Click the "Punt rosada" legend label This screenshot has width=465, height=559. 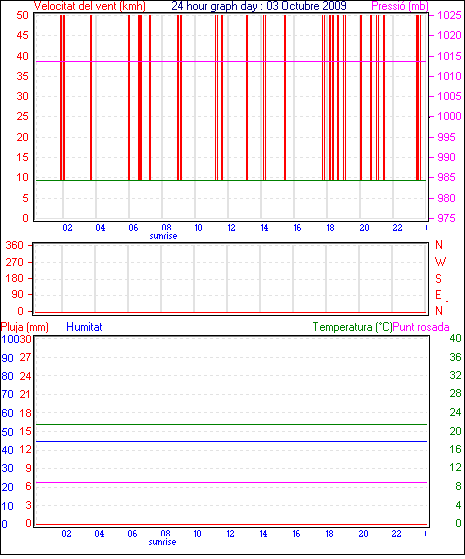[421, 327]
